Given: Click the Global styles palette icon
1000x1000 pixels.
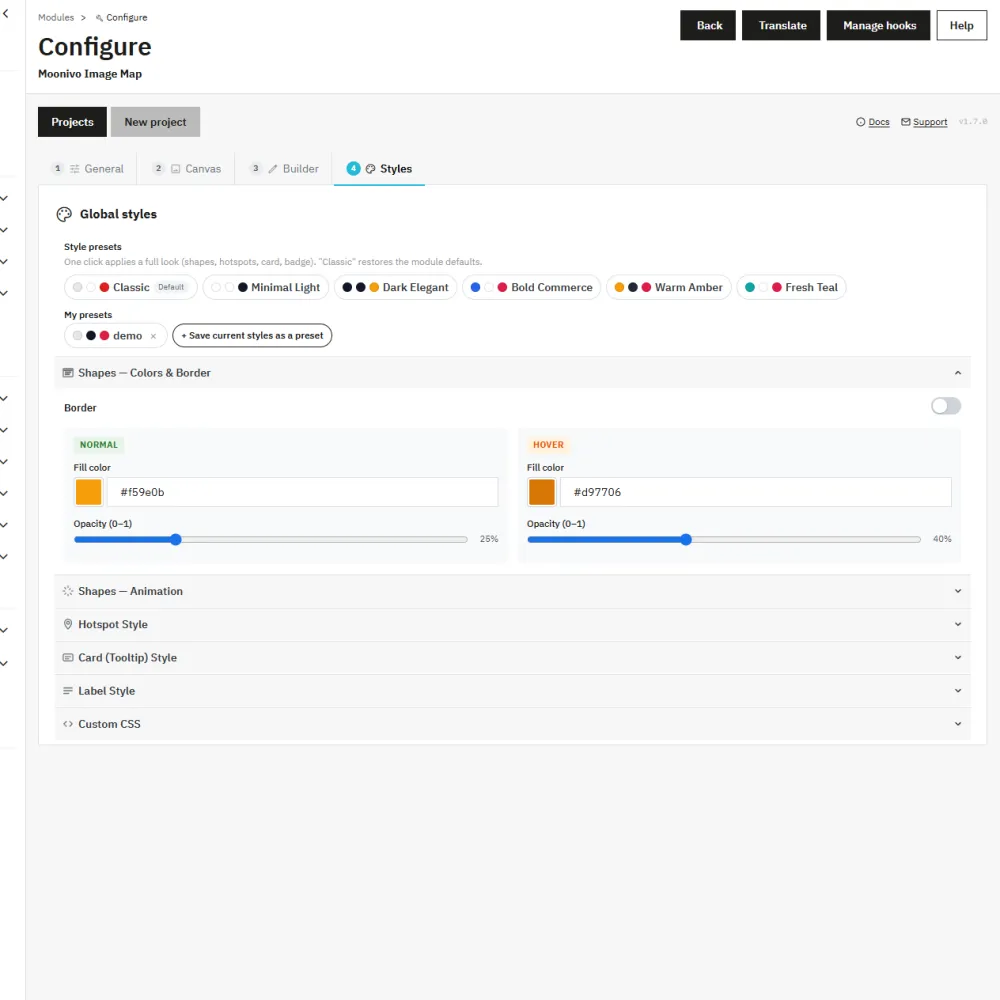Looking at the screenshot, I should tap(64, 214).
